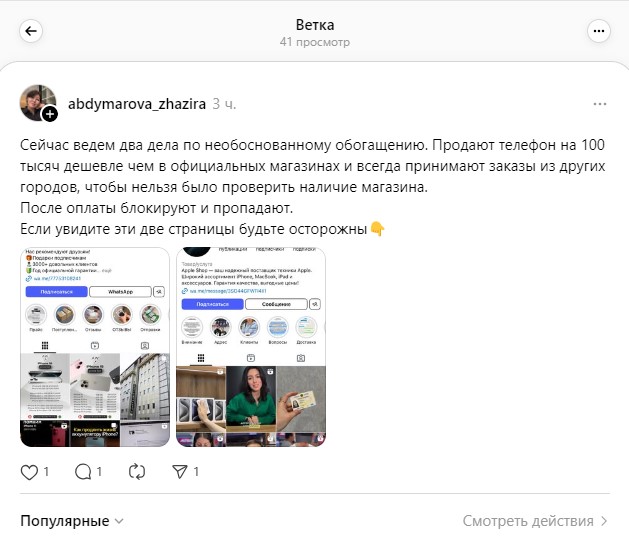Image resolution: width=629 pixels, height=542 pixels.
Task: Reply using the comment bubble icon
Action: (83, 472)
